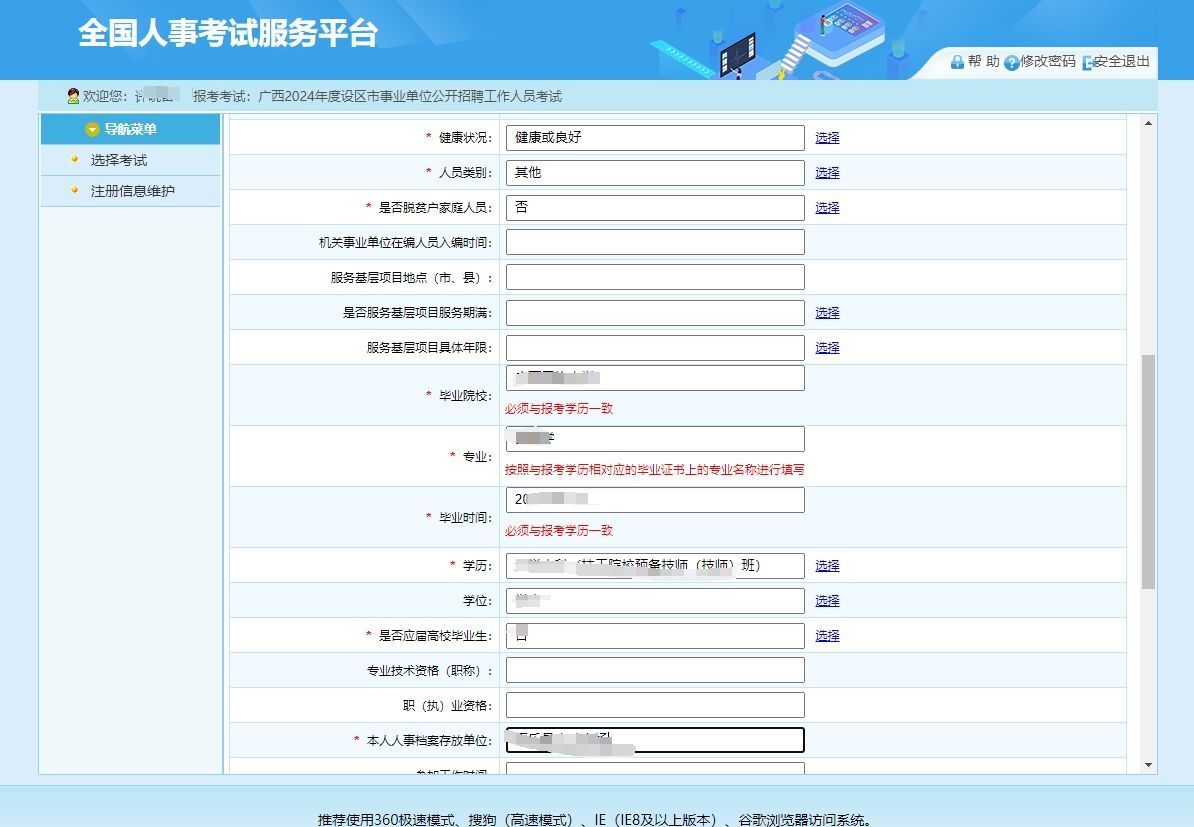Click the 必须与报考学历一致 note under 毕业时间

tap(559, 531)
